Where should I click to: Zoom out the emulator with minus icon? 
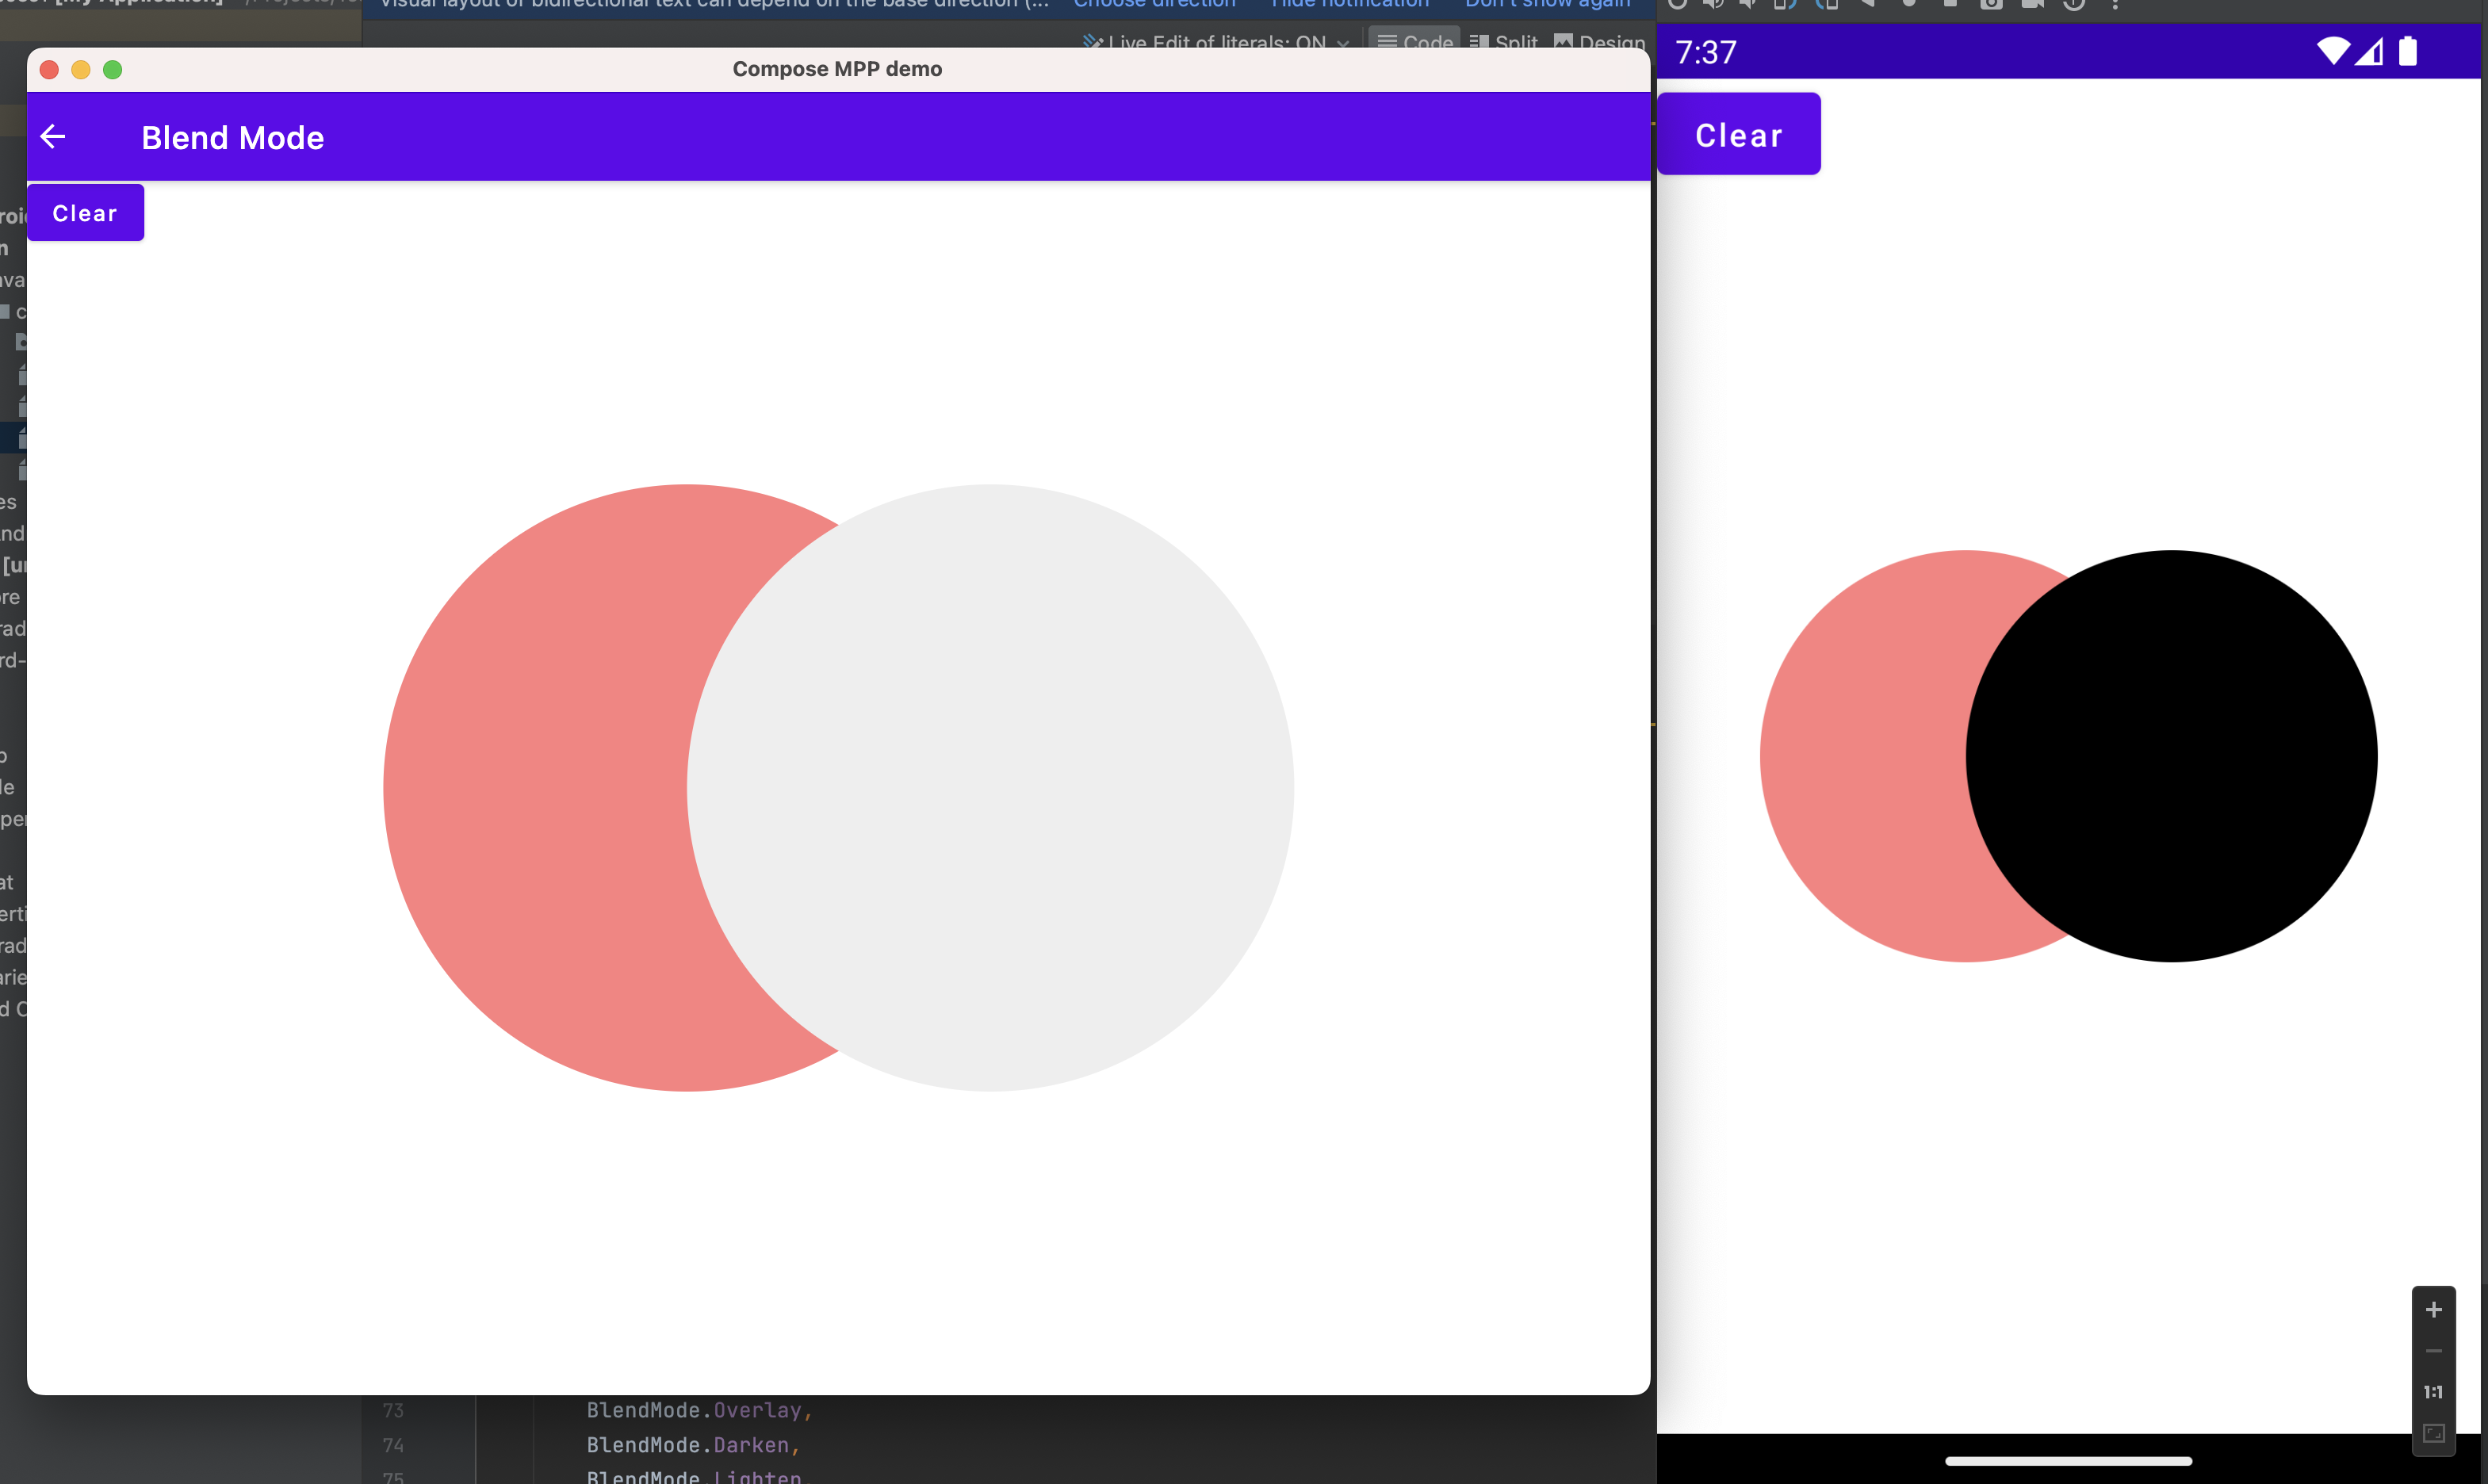(2433, 1351)
